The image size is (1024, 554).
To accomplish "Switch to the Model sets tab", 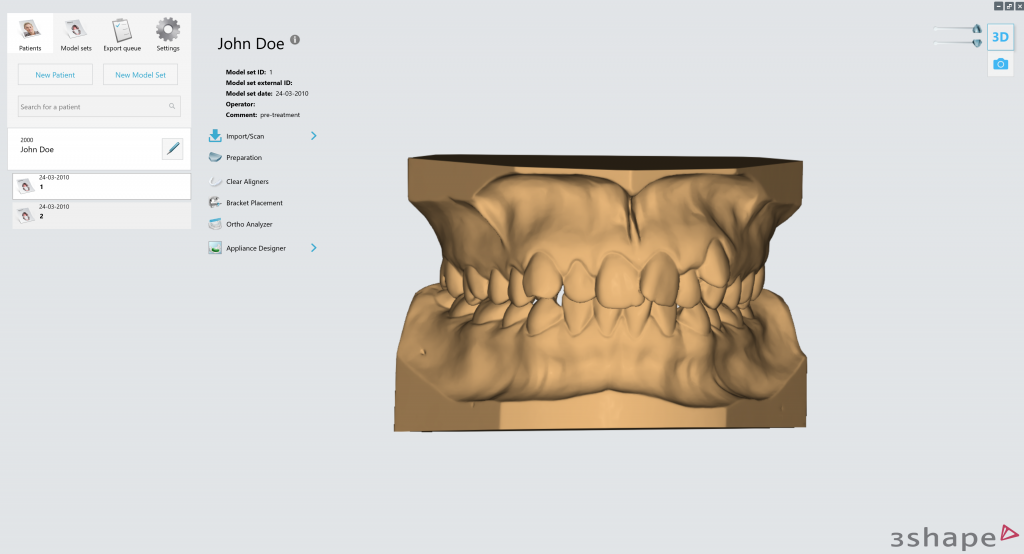I will click(76, 31).
